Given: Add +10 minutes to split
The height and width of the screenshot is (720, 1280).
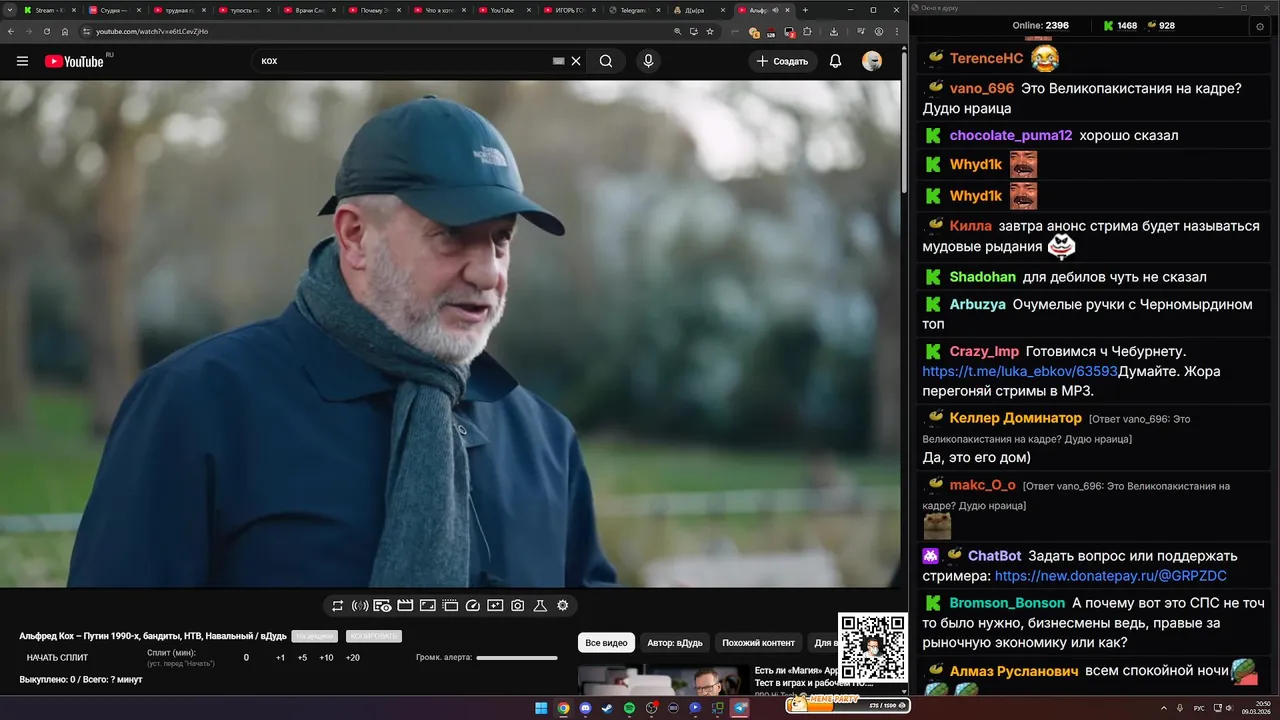Looking at the screenshot, I should click(x=326, y=658).
